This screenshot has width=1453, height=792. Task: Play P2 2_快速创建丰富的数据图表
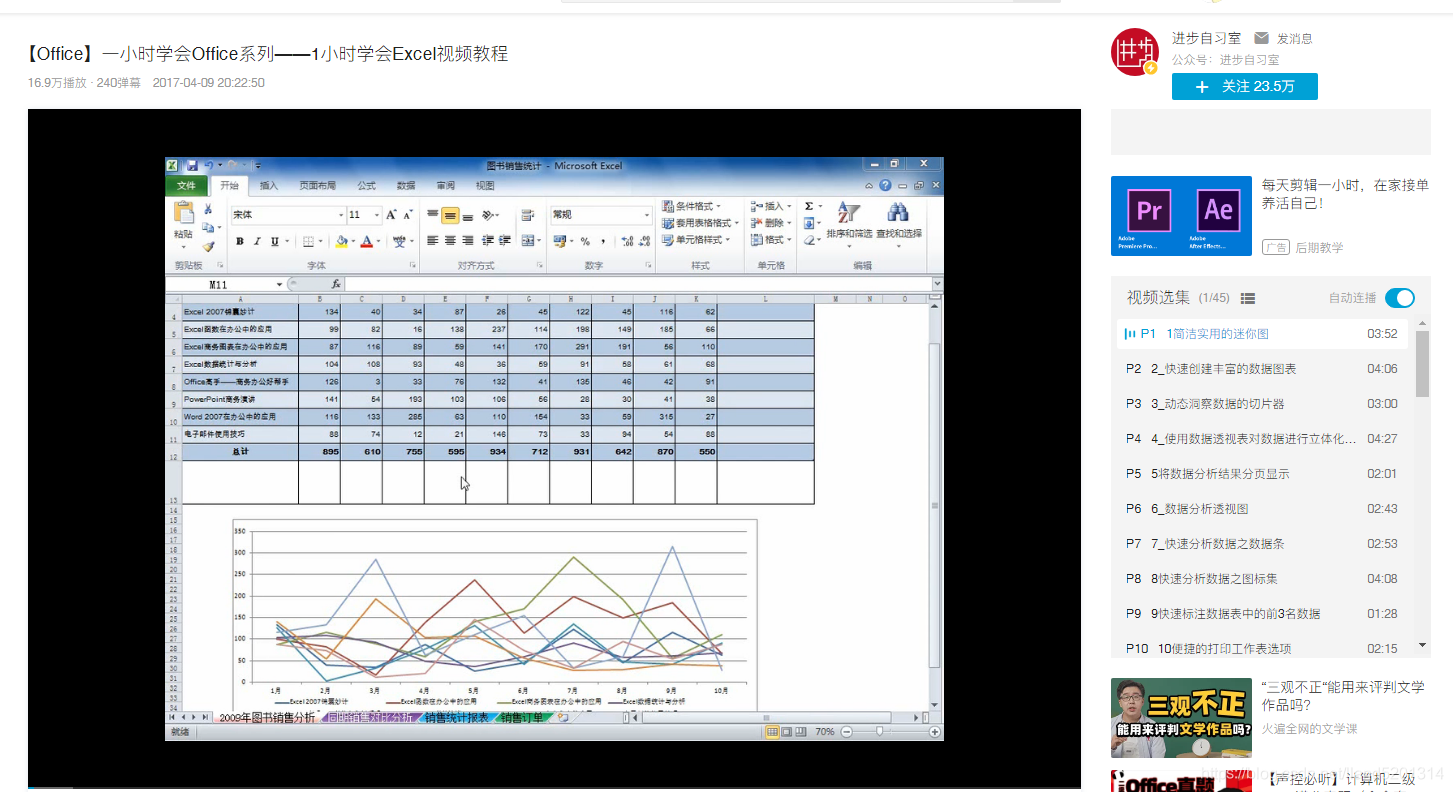point(1262,369)
